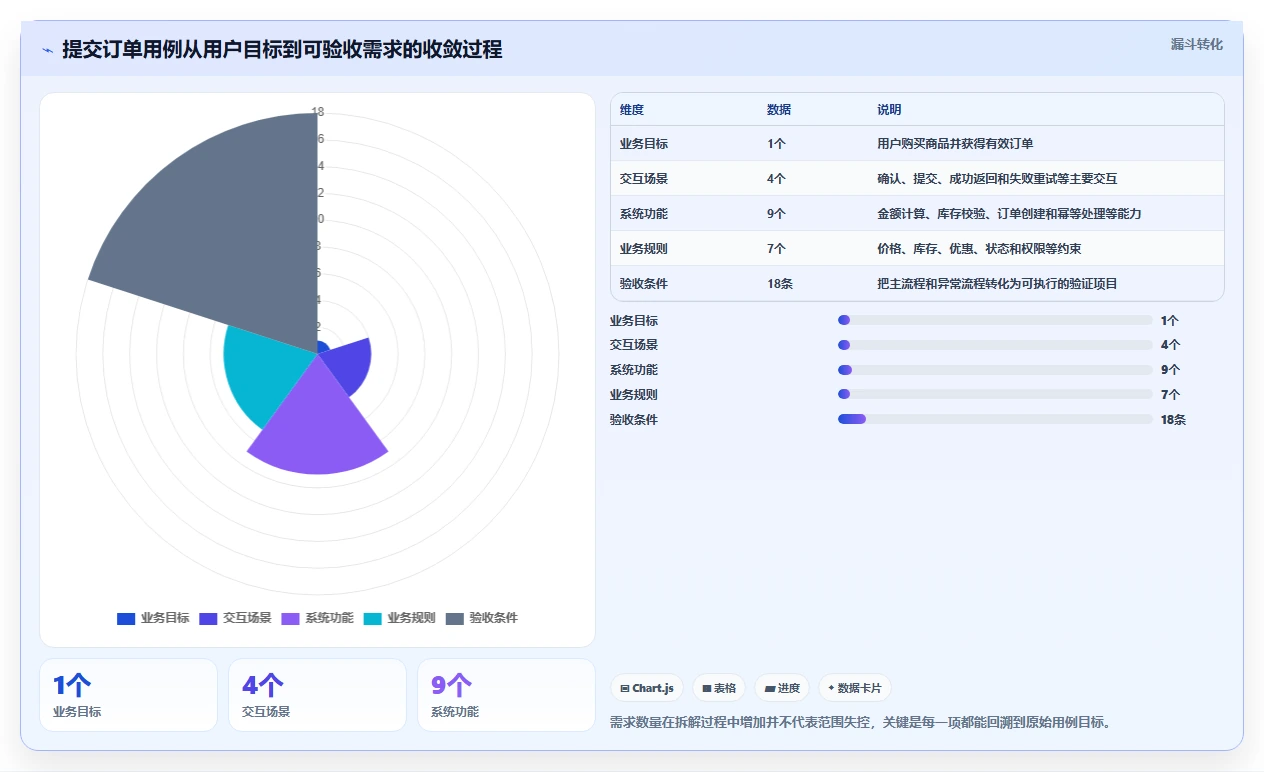Toggle 业务目标 legend color box
This screenshot has height=772, width=1264.
tap(126, 618)
